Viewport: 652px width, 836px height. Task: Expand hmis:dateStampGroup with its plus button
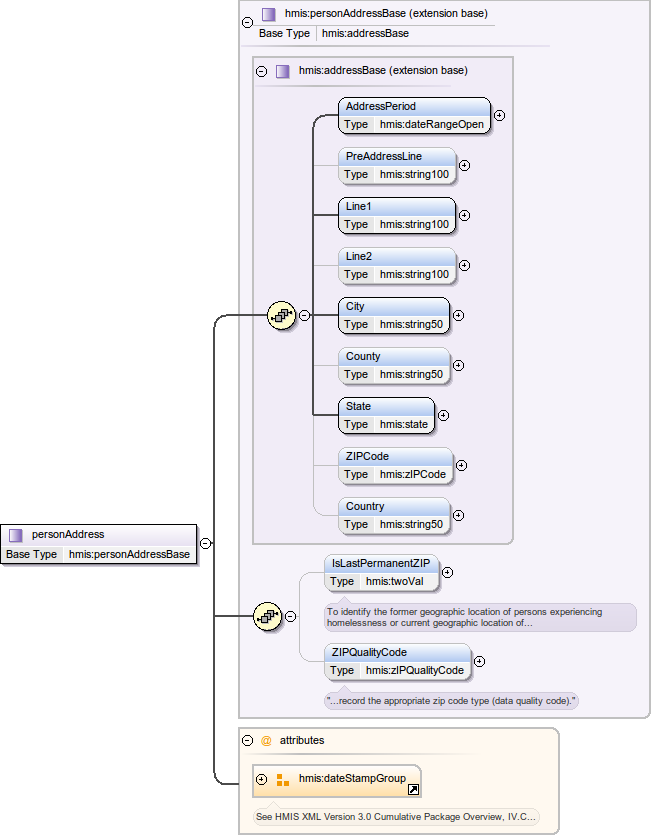click(x=262, y=779)
